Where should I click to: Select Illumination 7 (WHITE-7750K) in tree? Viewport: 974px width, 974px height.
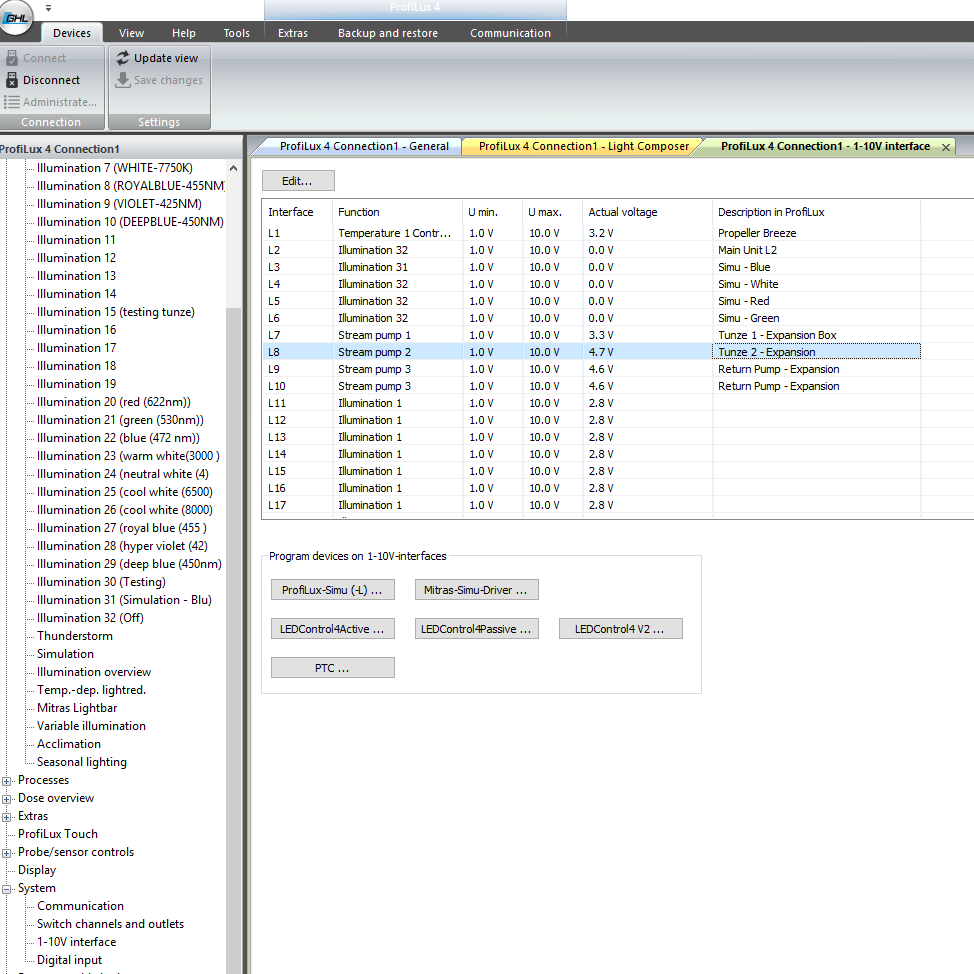(x=115, y=168)
